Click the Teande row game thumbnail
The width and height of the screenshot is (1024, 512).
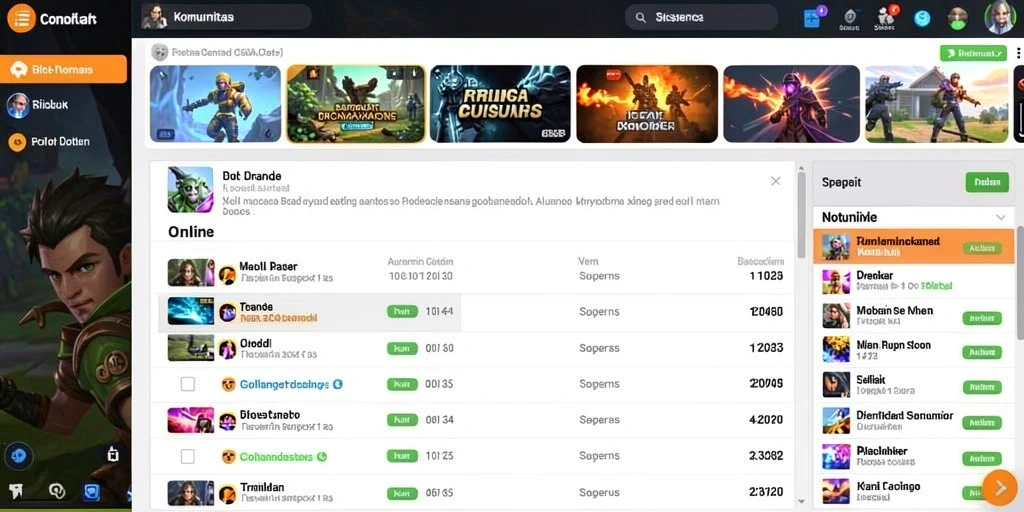click(191, 311)
